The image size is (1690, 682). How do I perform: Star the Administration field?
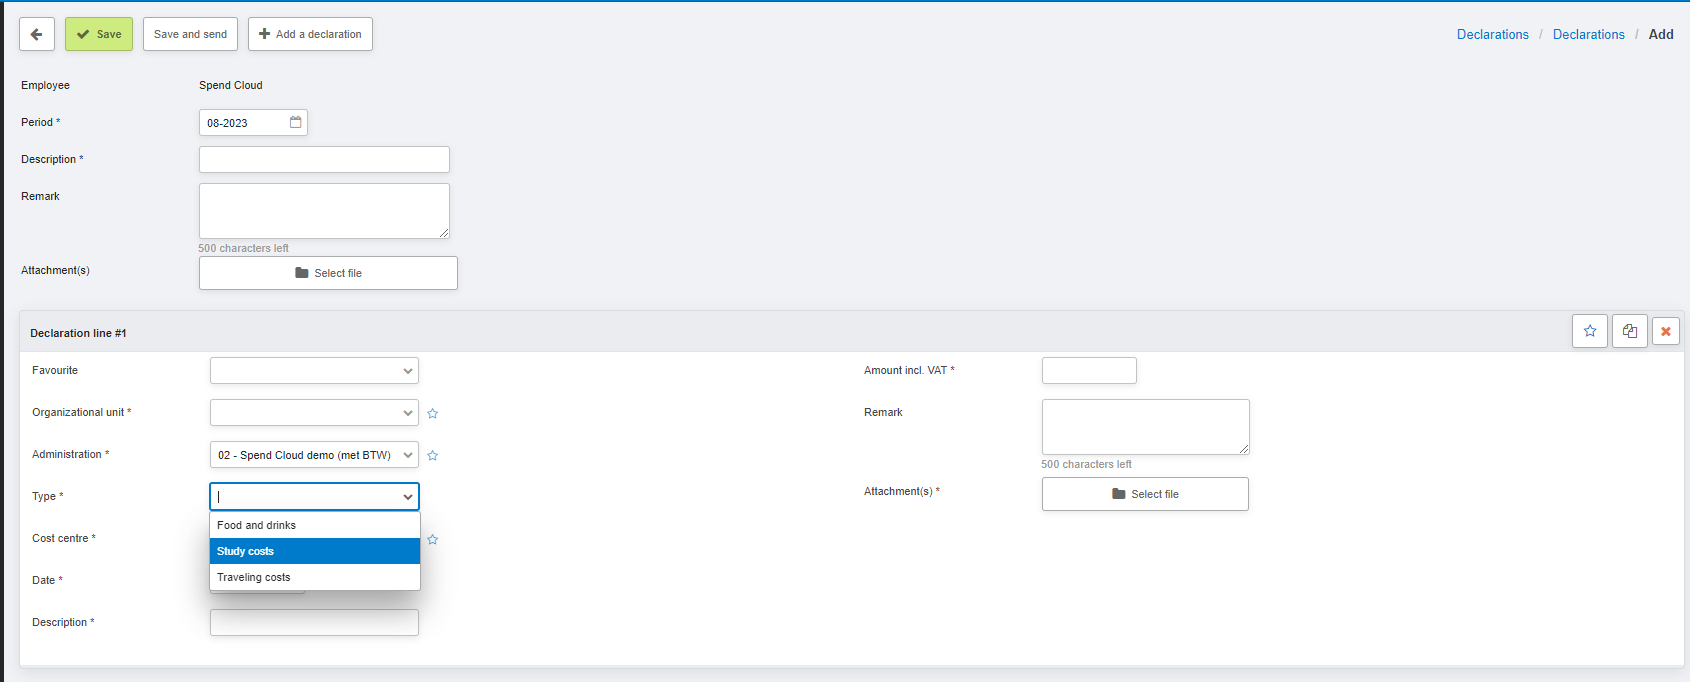click(x=433, y=455)
